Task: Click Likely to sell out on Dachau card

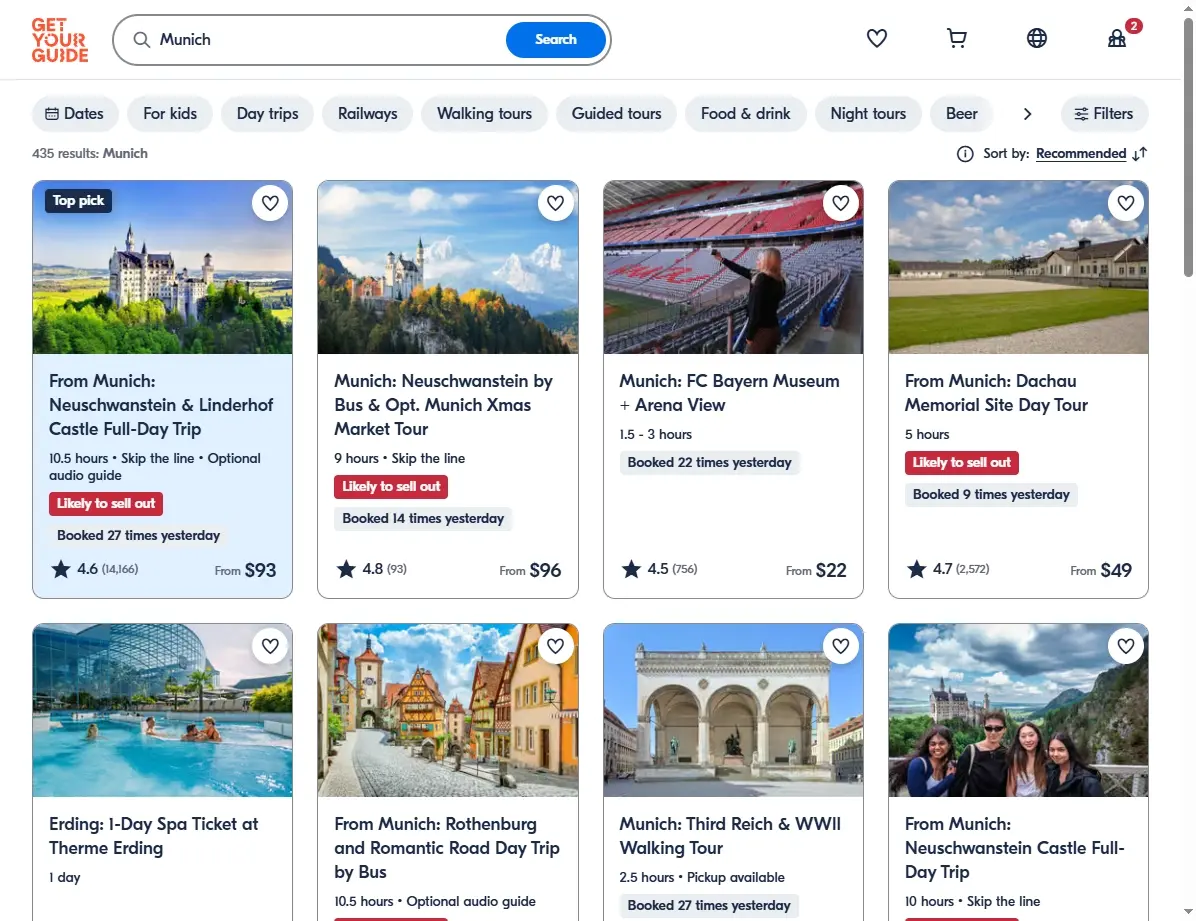Action: (x=962, y=462)
